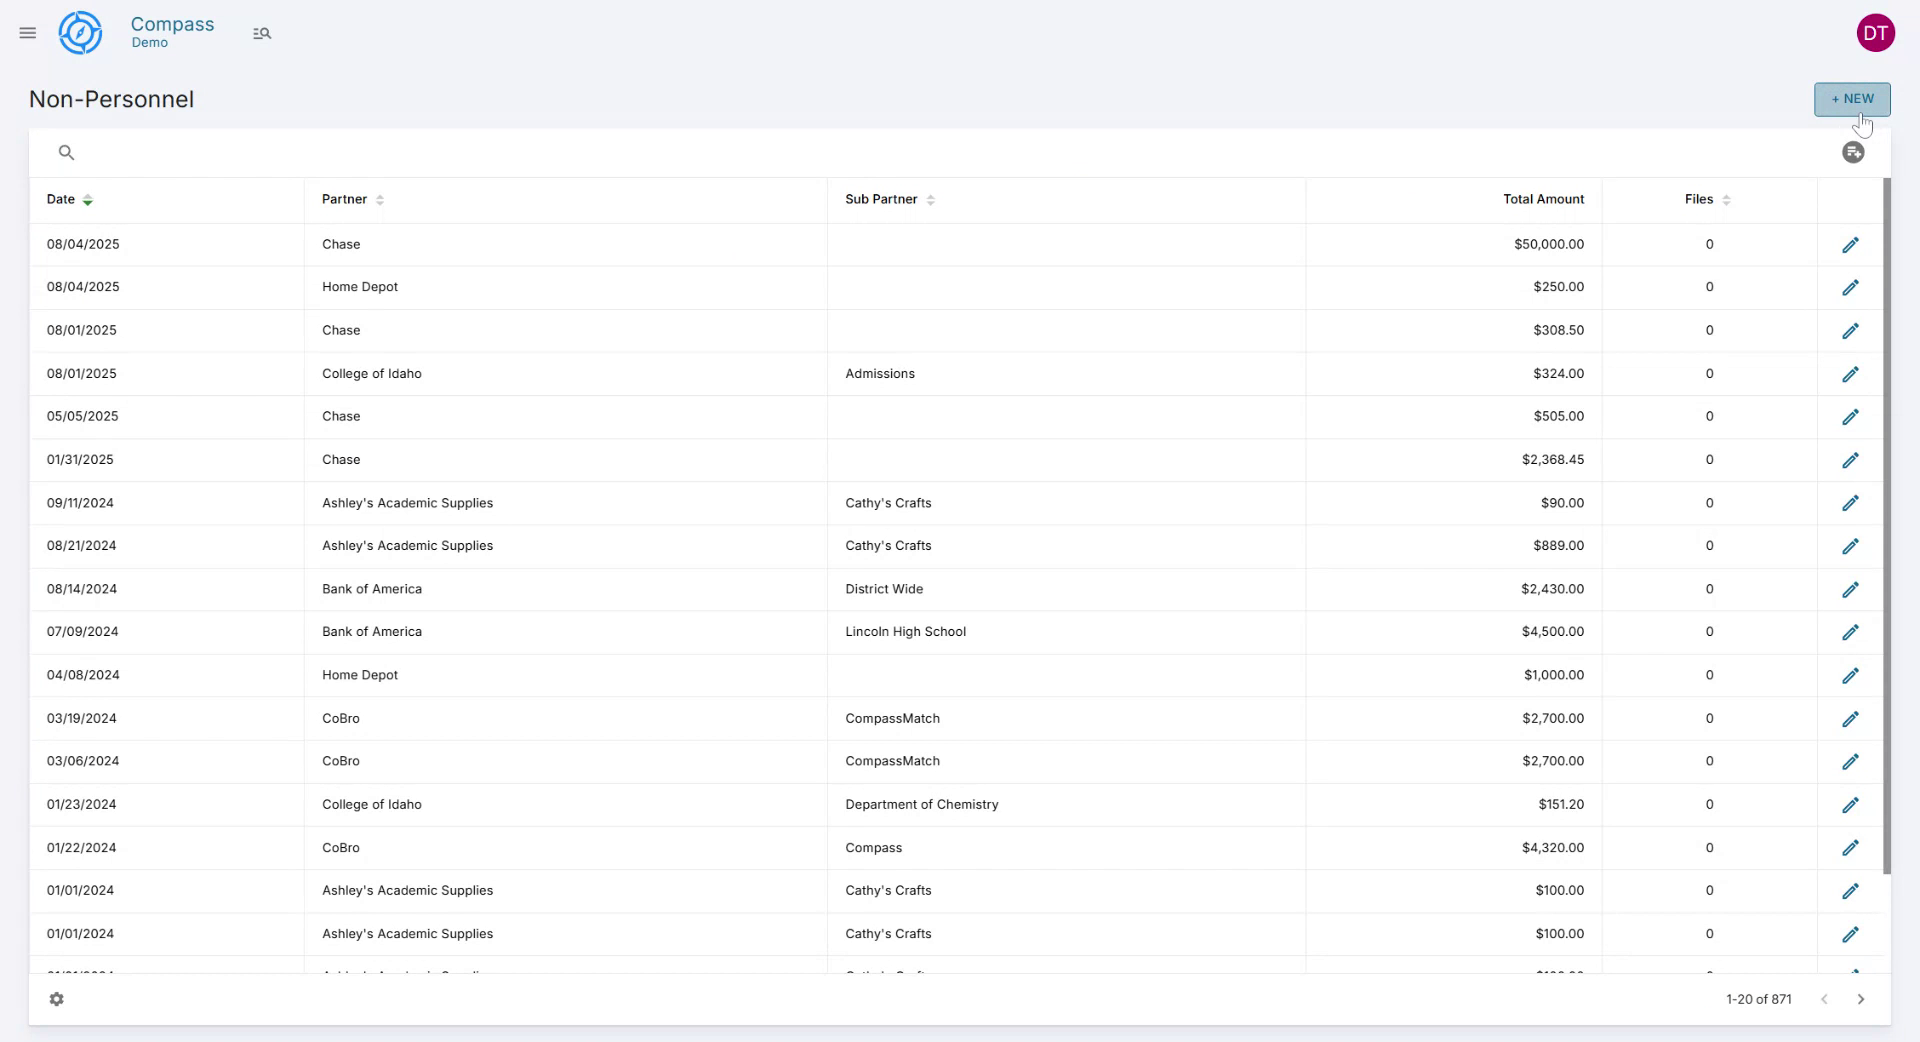Edit the Home Depot $1,000 entry
This screenshot has width=1920, height=1042.
[1851, 675]
